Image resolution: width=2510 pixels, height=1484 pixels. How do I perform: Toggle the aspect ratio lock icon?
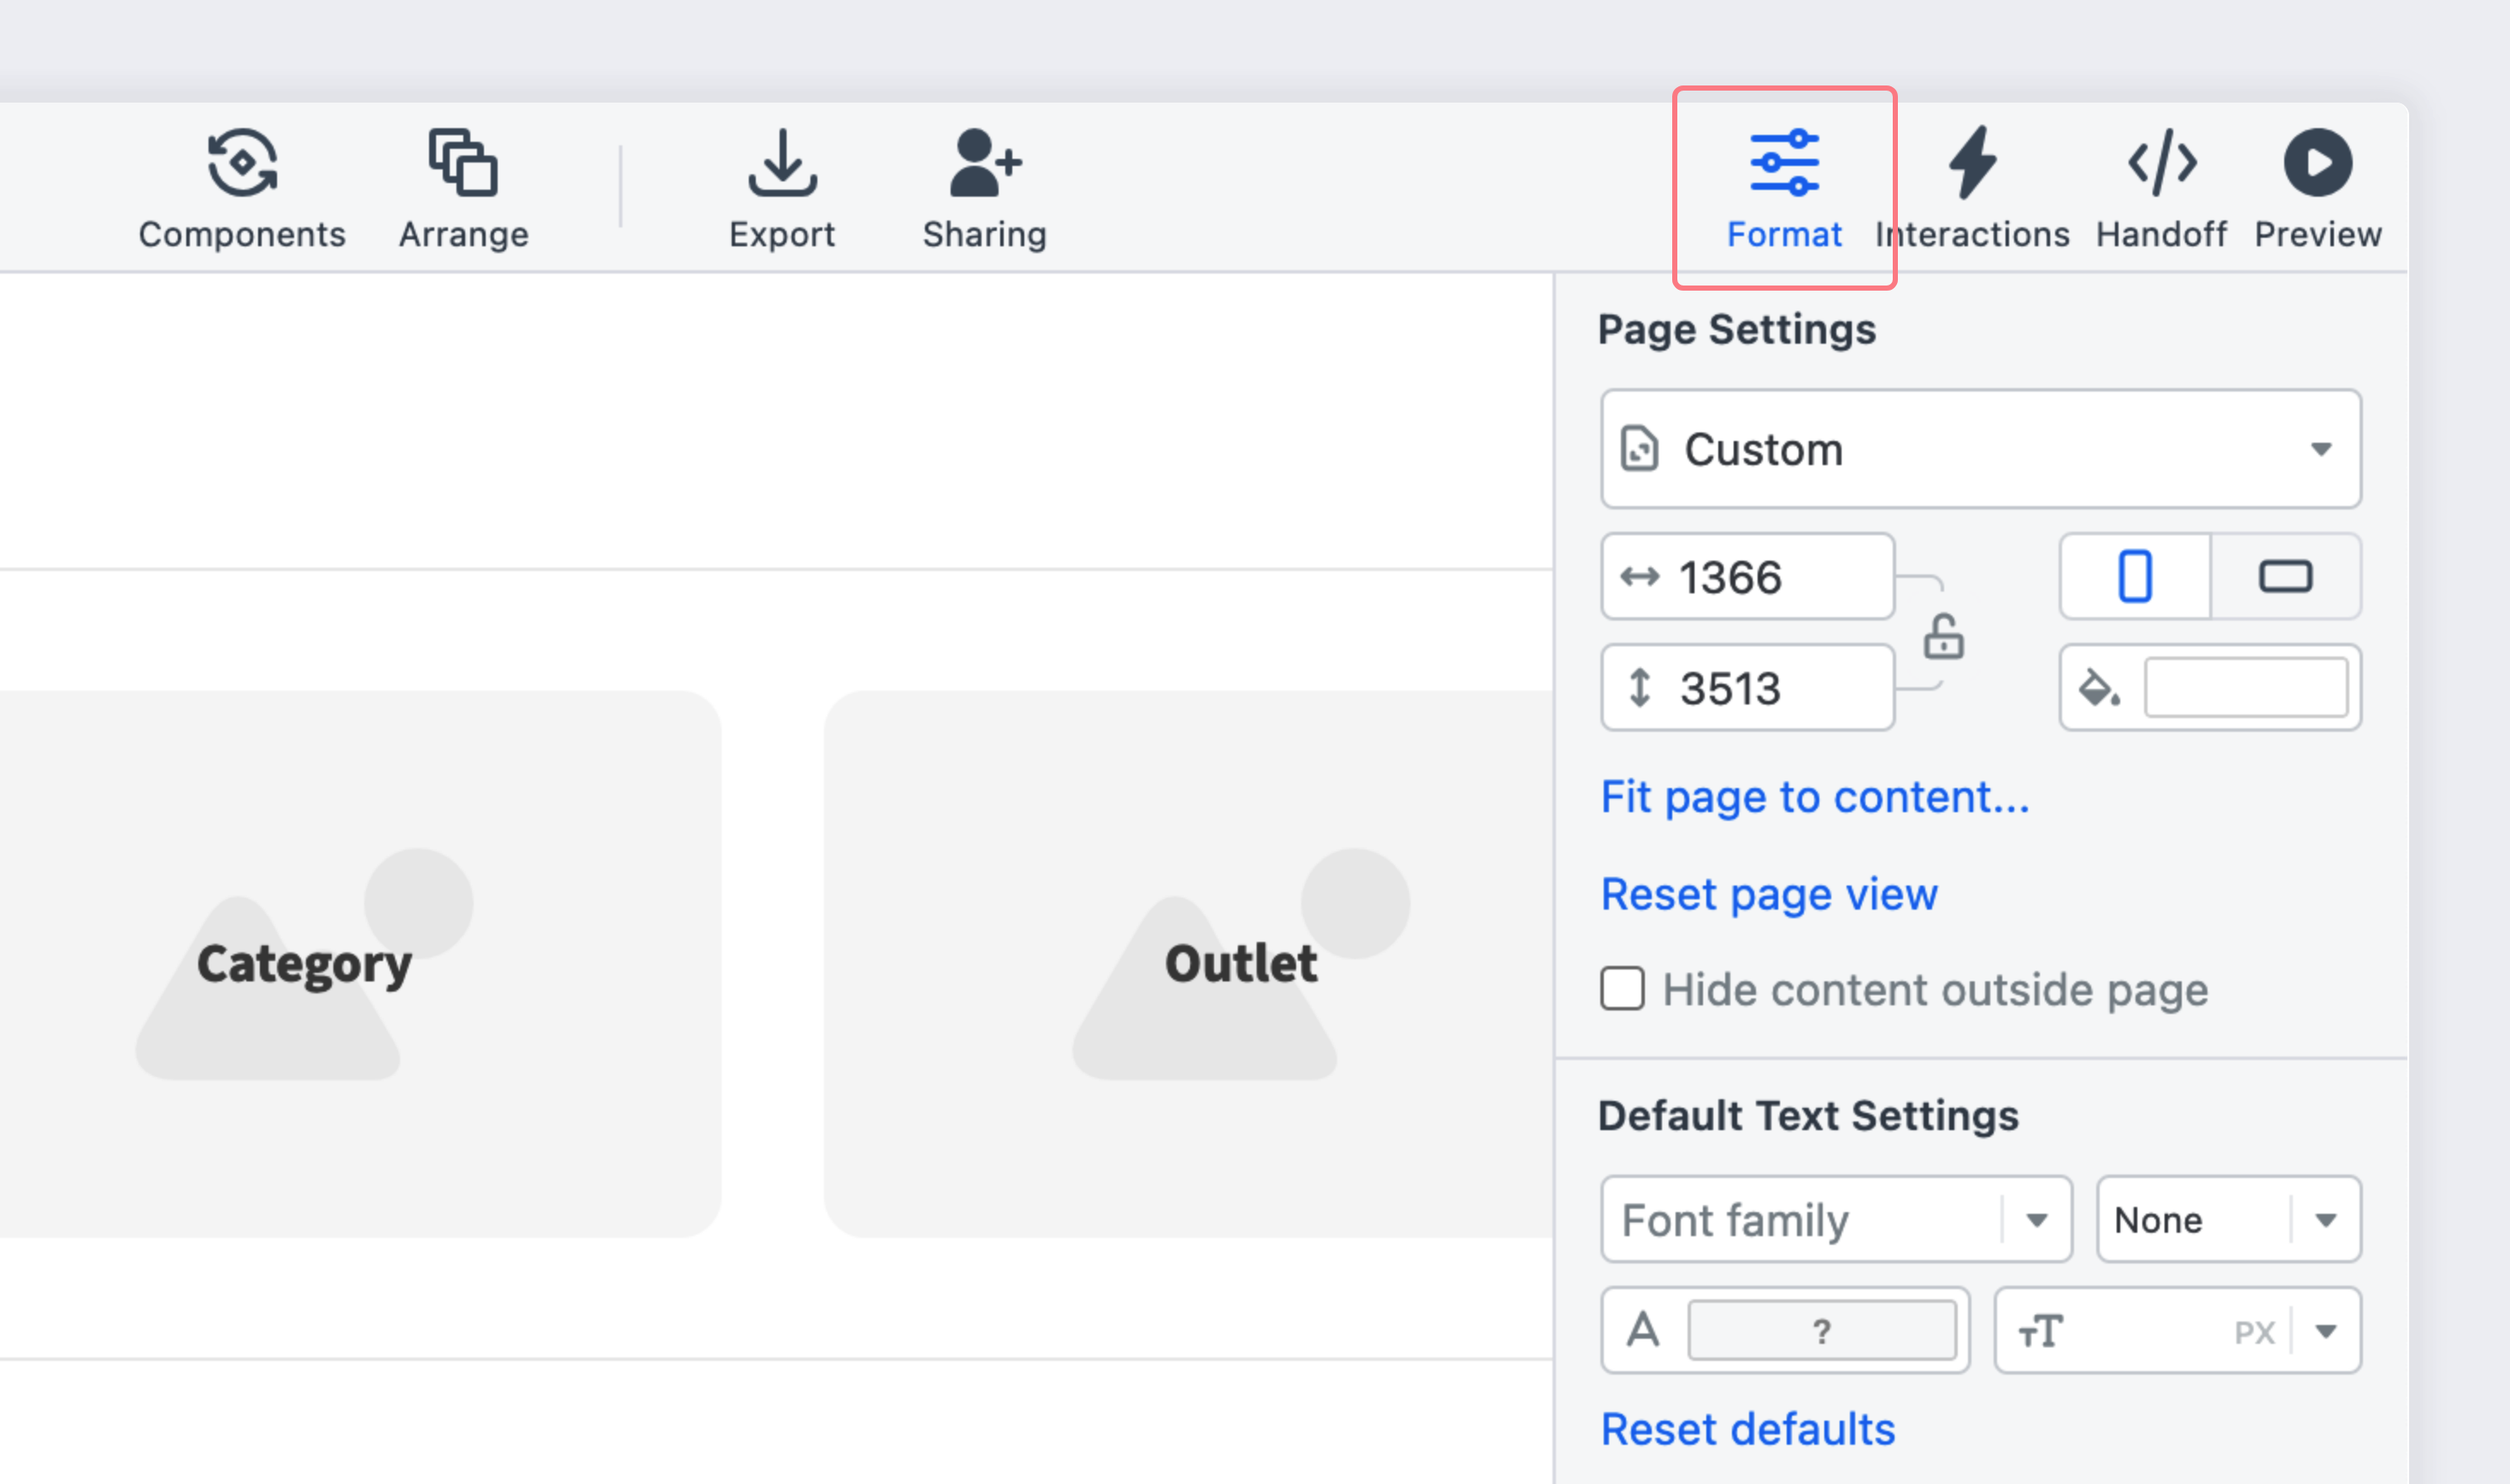point(1943,637)
